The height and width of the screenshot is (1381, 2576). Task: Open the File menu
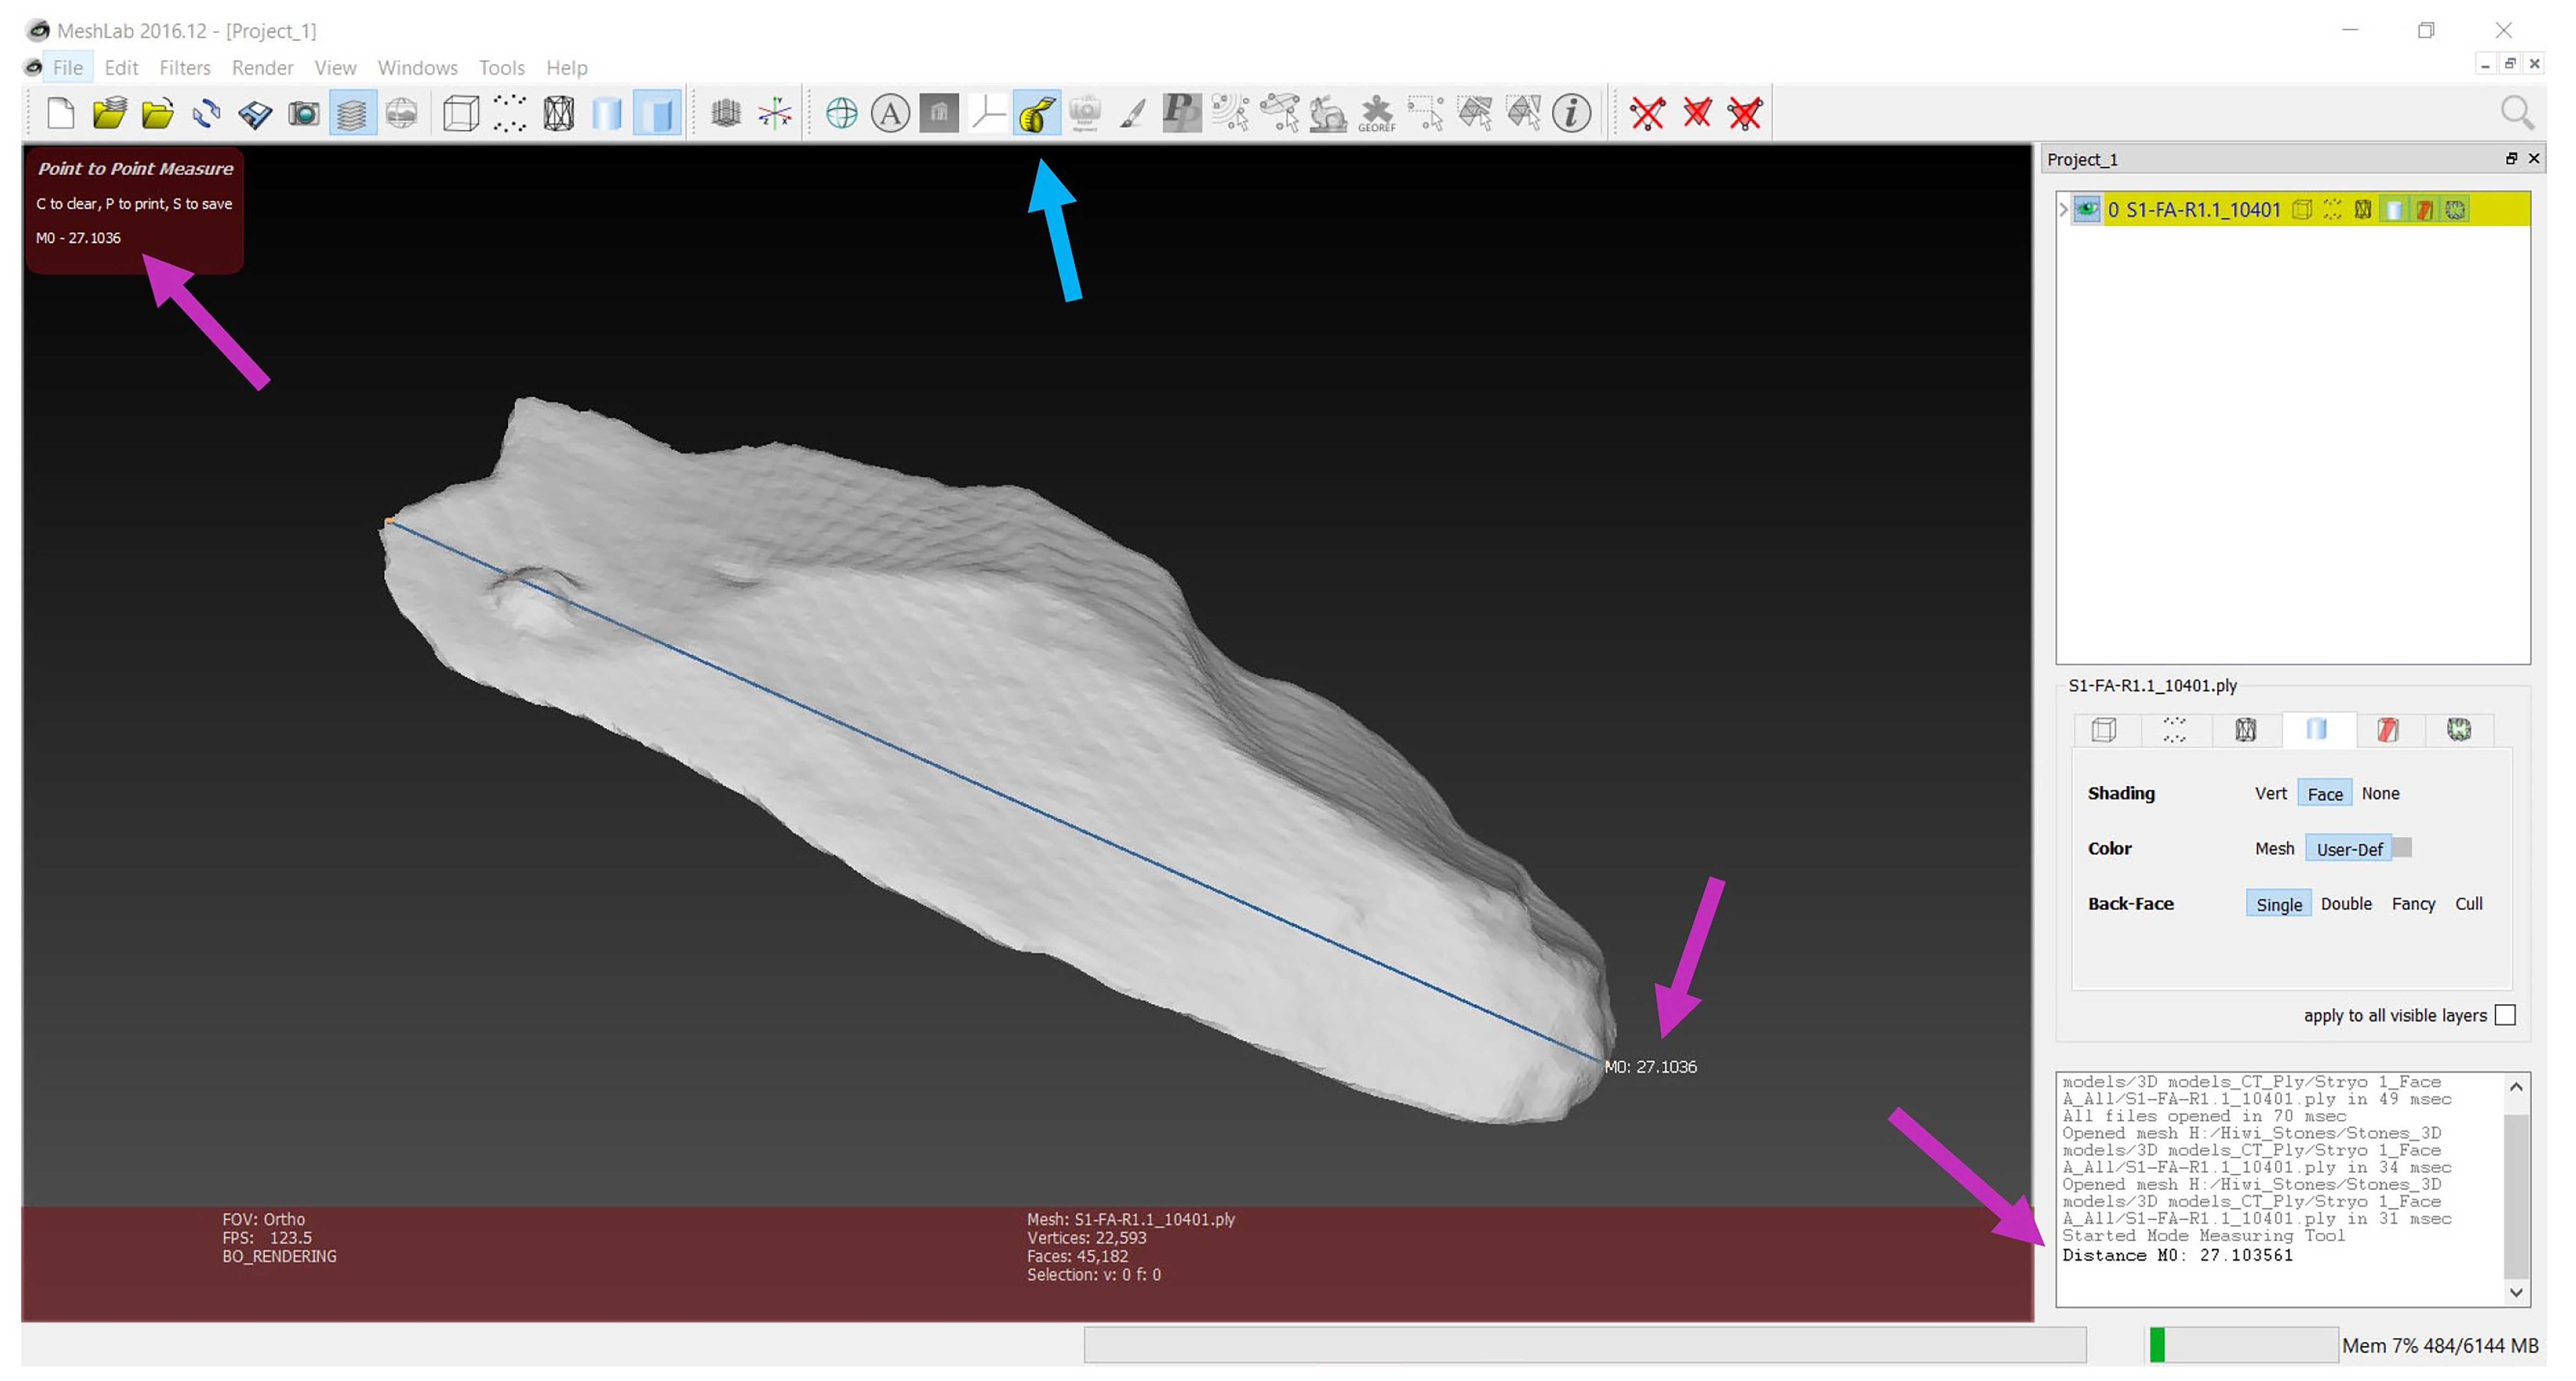[x=68, y=67]
